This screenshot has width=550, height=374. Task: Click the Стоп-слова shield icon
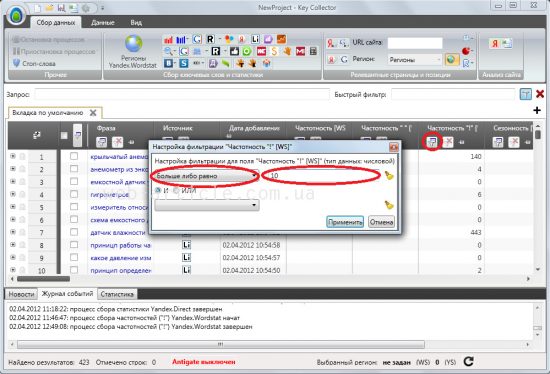point(16,63)
